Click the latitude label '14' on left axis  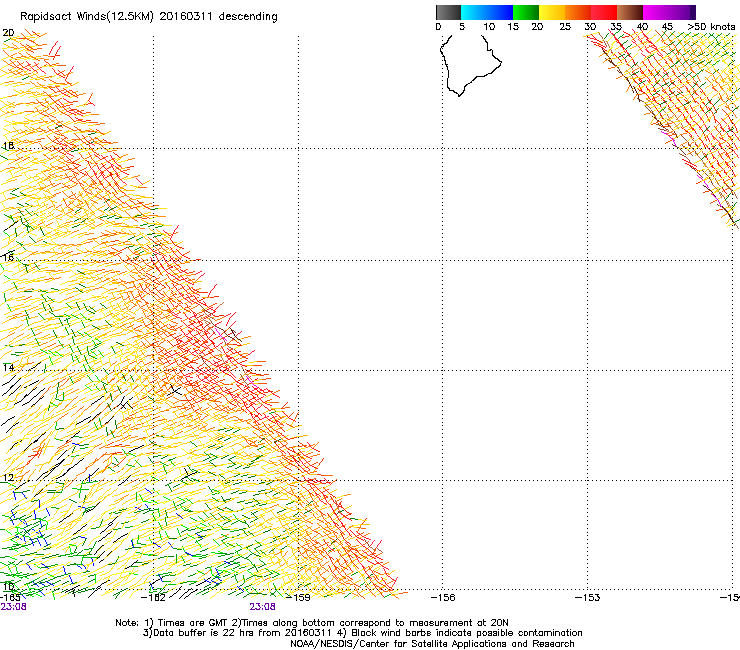click(x=8, y=368)
